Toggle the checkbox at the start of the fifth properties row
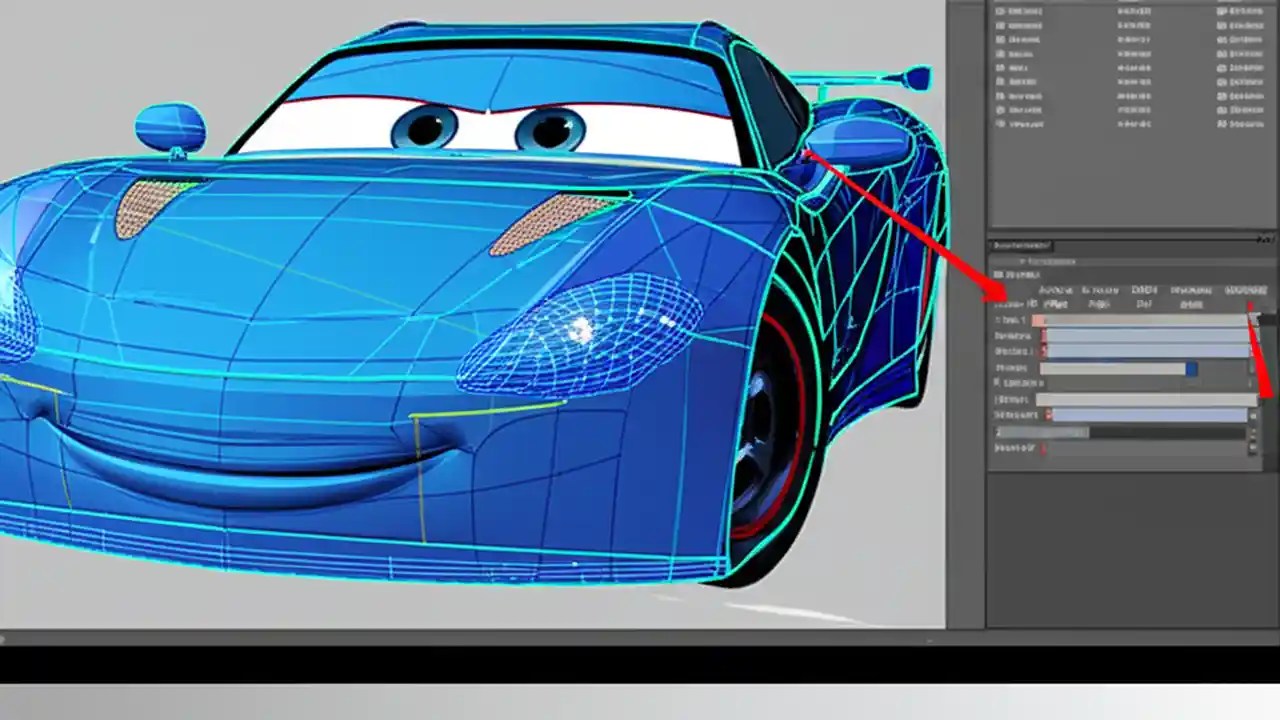The image size is (1280, 720). point(997,383)
